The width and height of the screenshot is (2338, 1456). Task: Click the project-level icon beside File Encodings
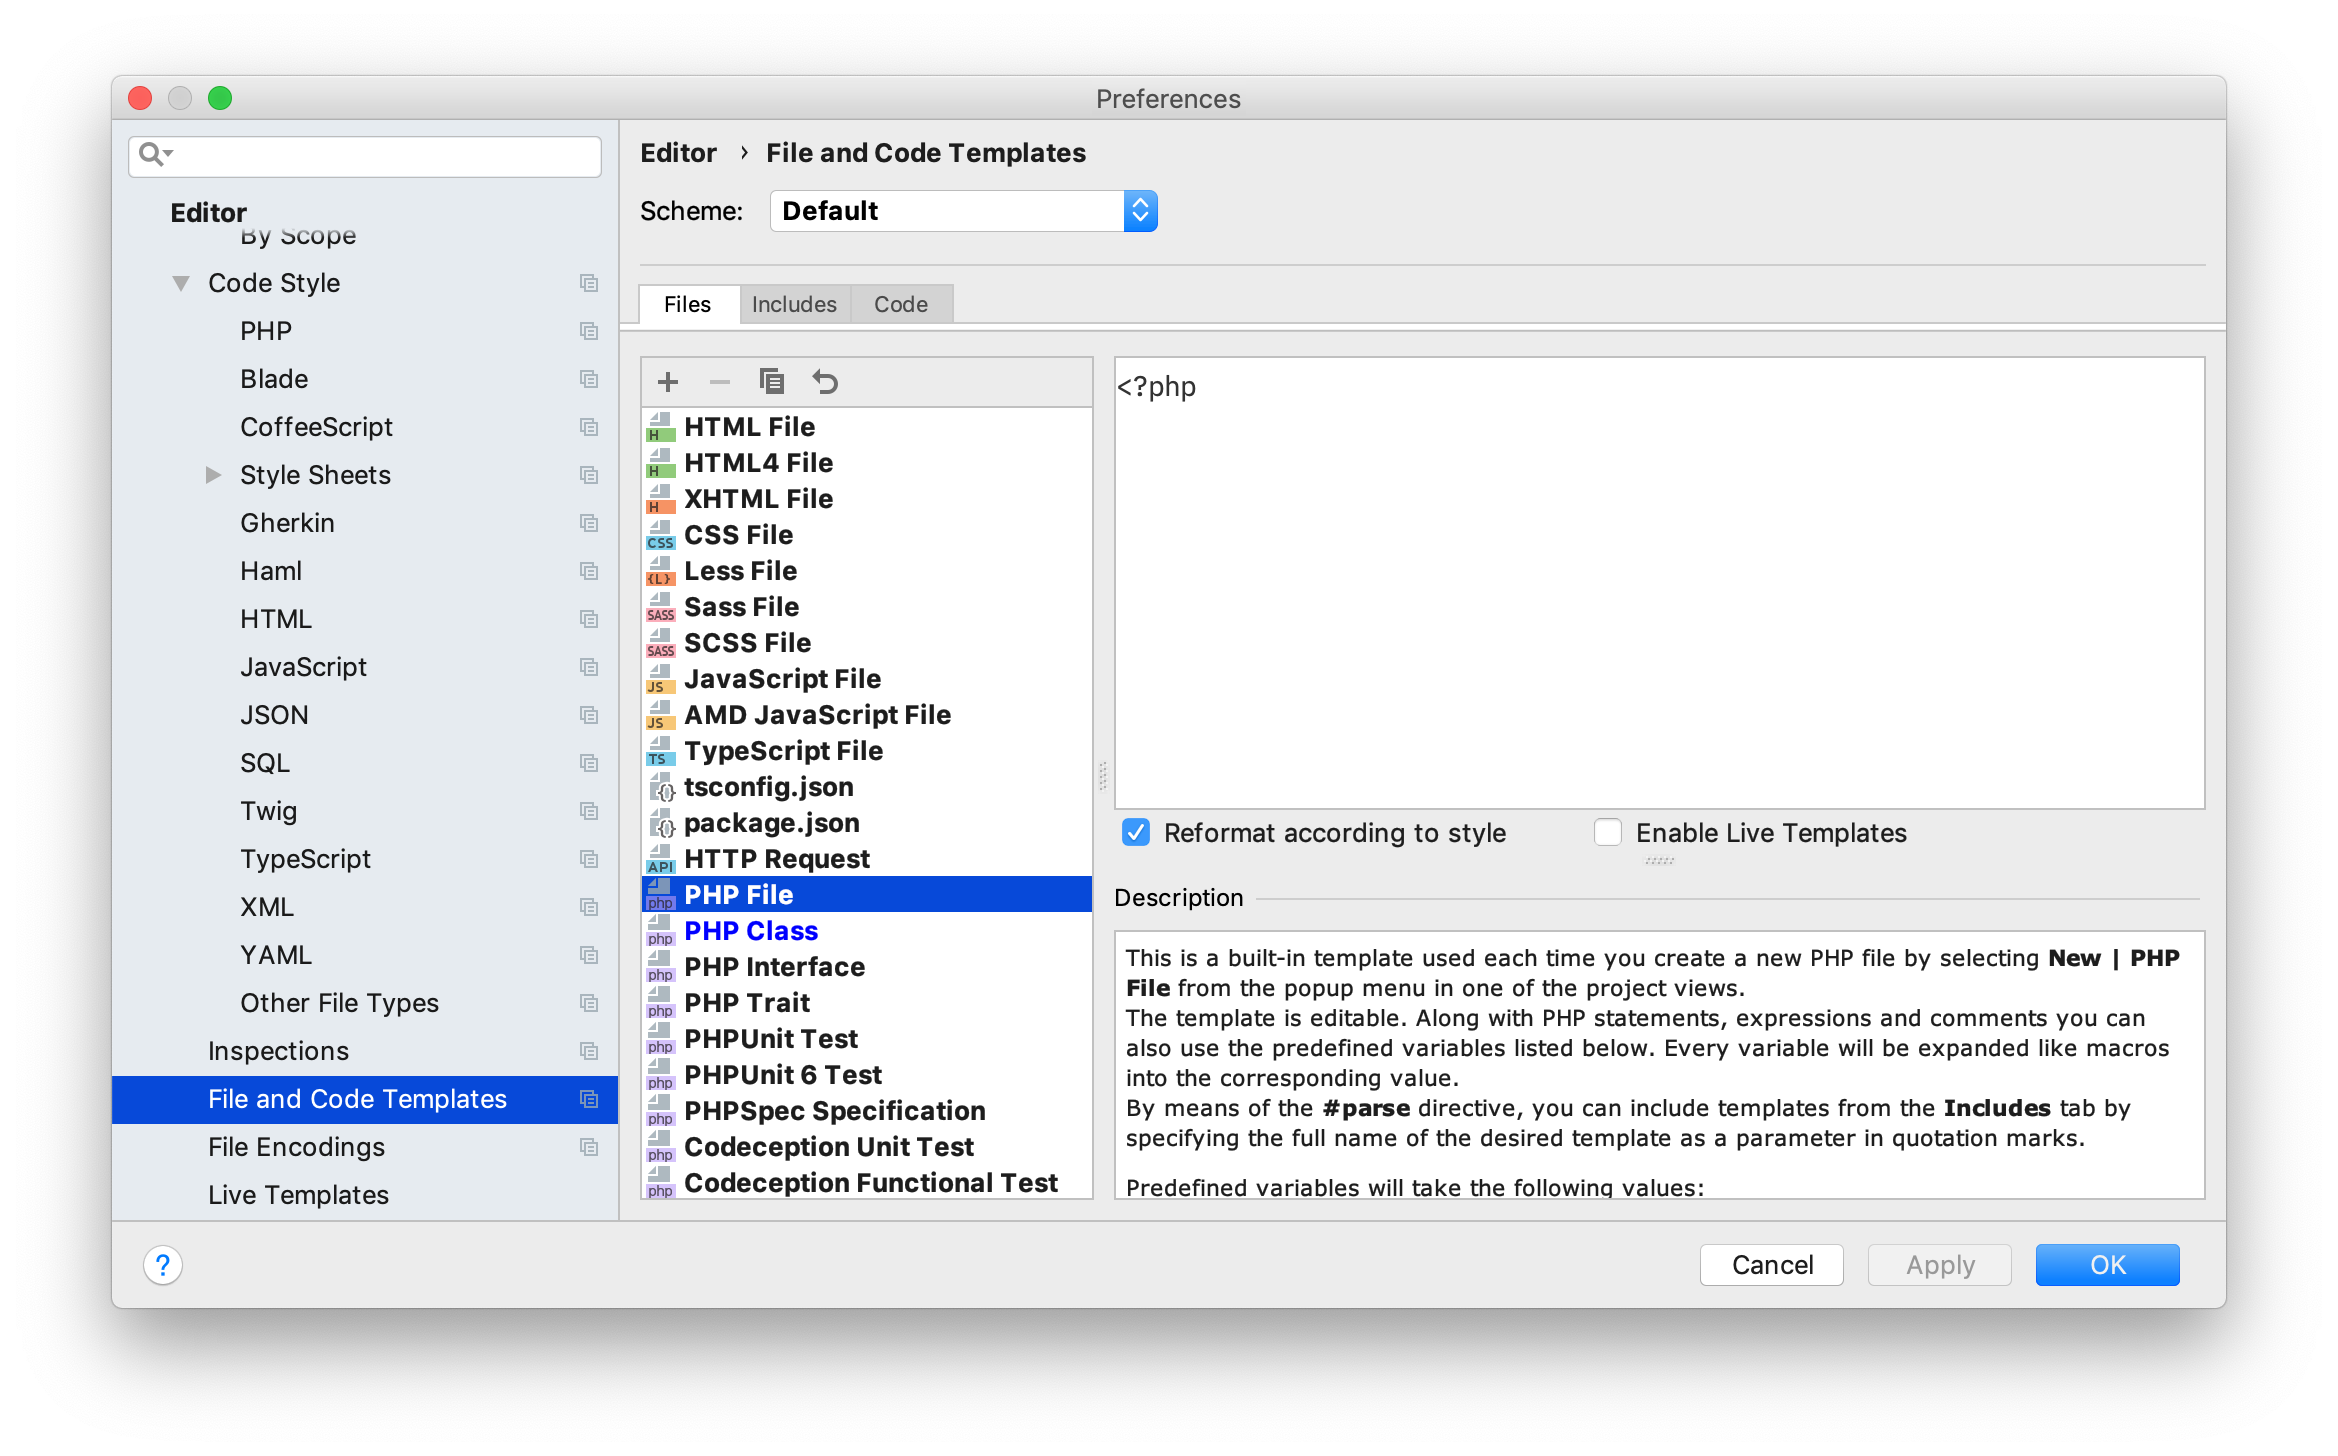[x=589, y=1147]
